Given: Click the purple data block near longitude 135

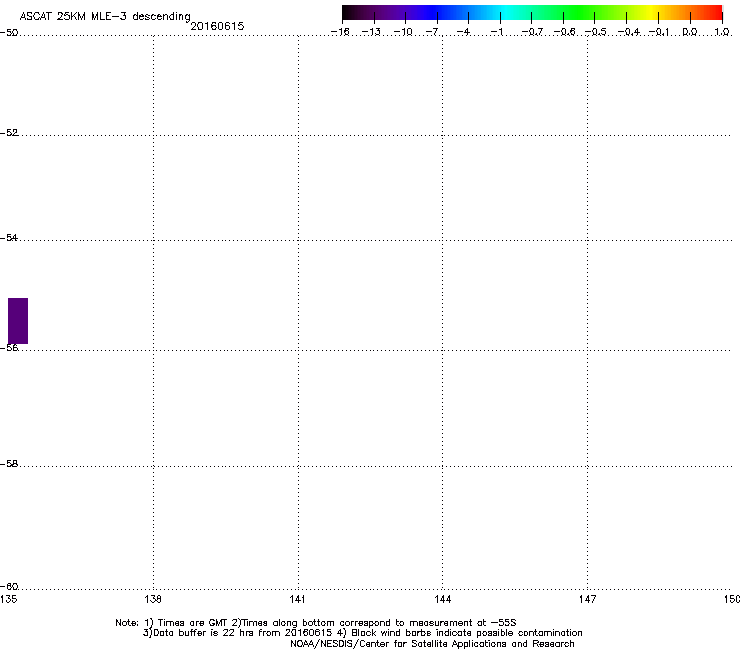Looking at the screenshot, I should click(x=18, y=321).
